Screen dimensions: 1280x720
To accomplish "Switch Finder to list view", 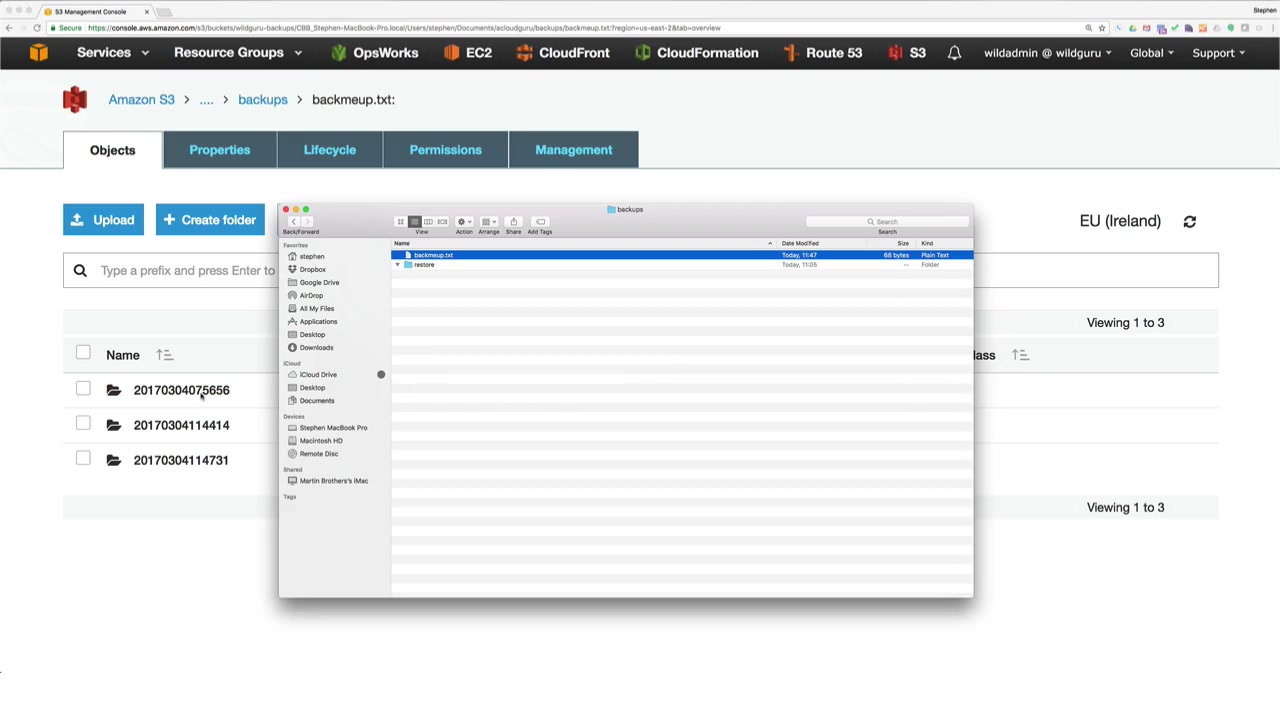I will (x=414, y=222).
